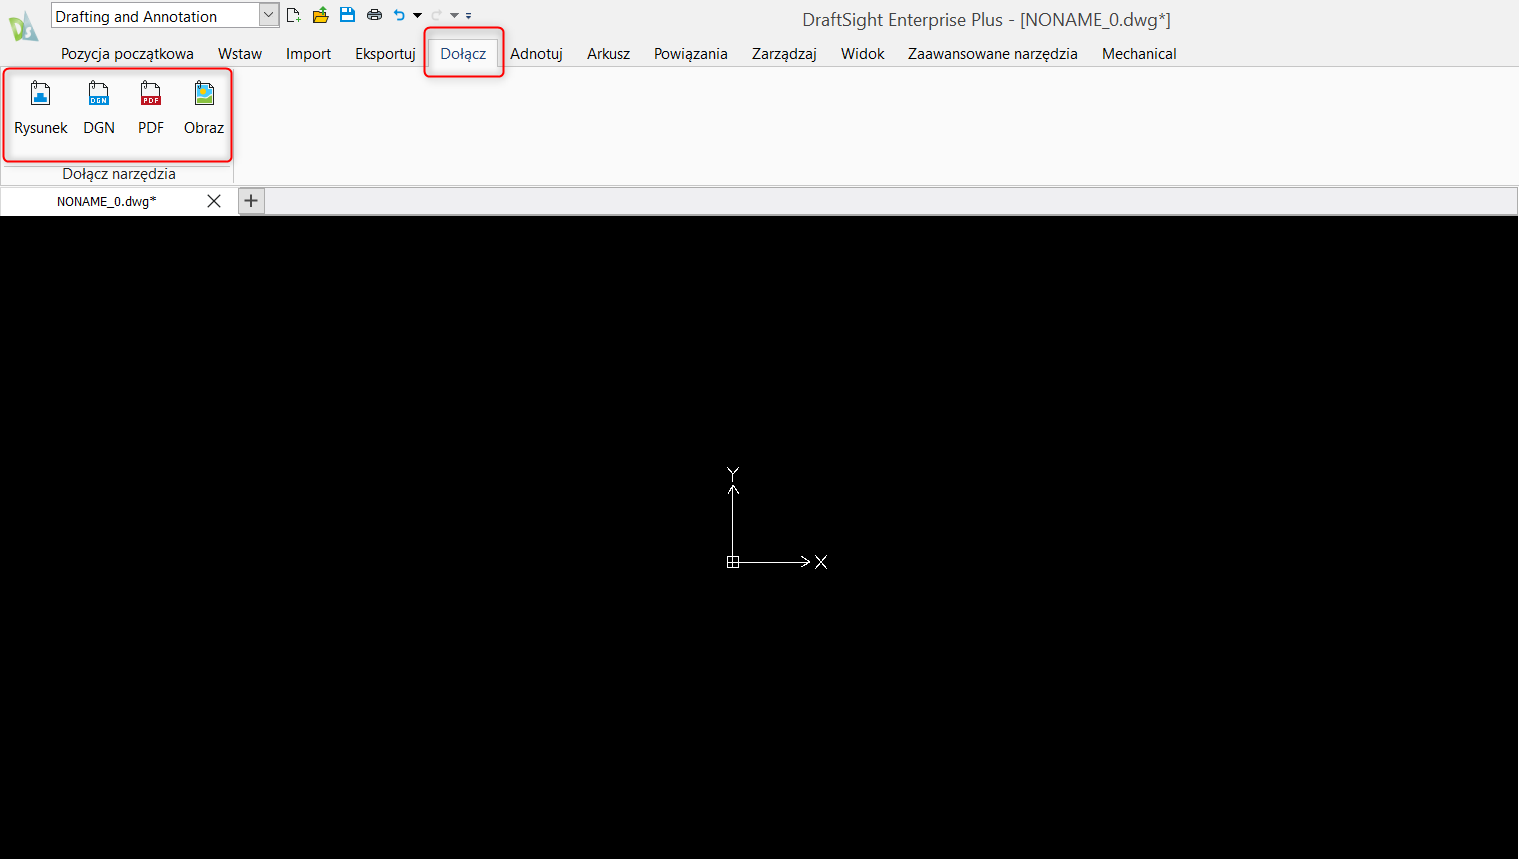Open the workspace selector dropdown
Image resolution: width=1519 pixels, height=859 pixels.
coord(268,14)
